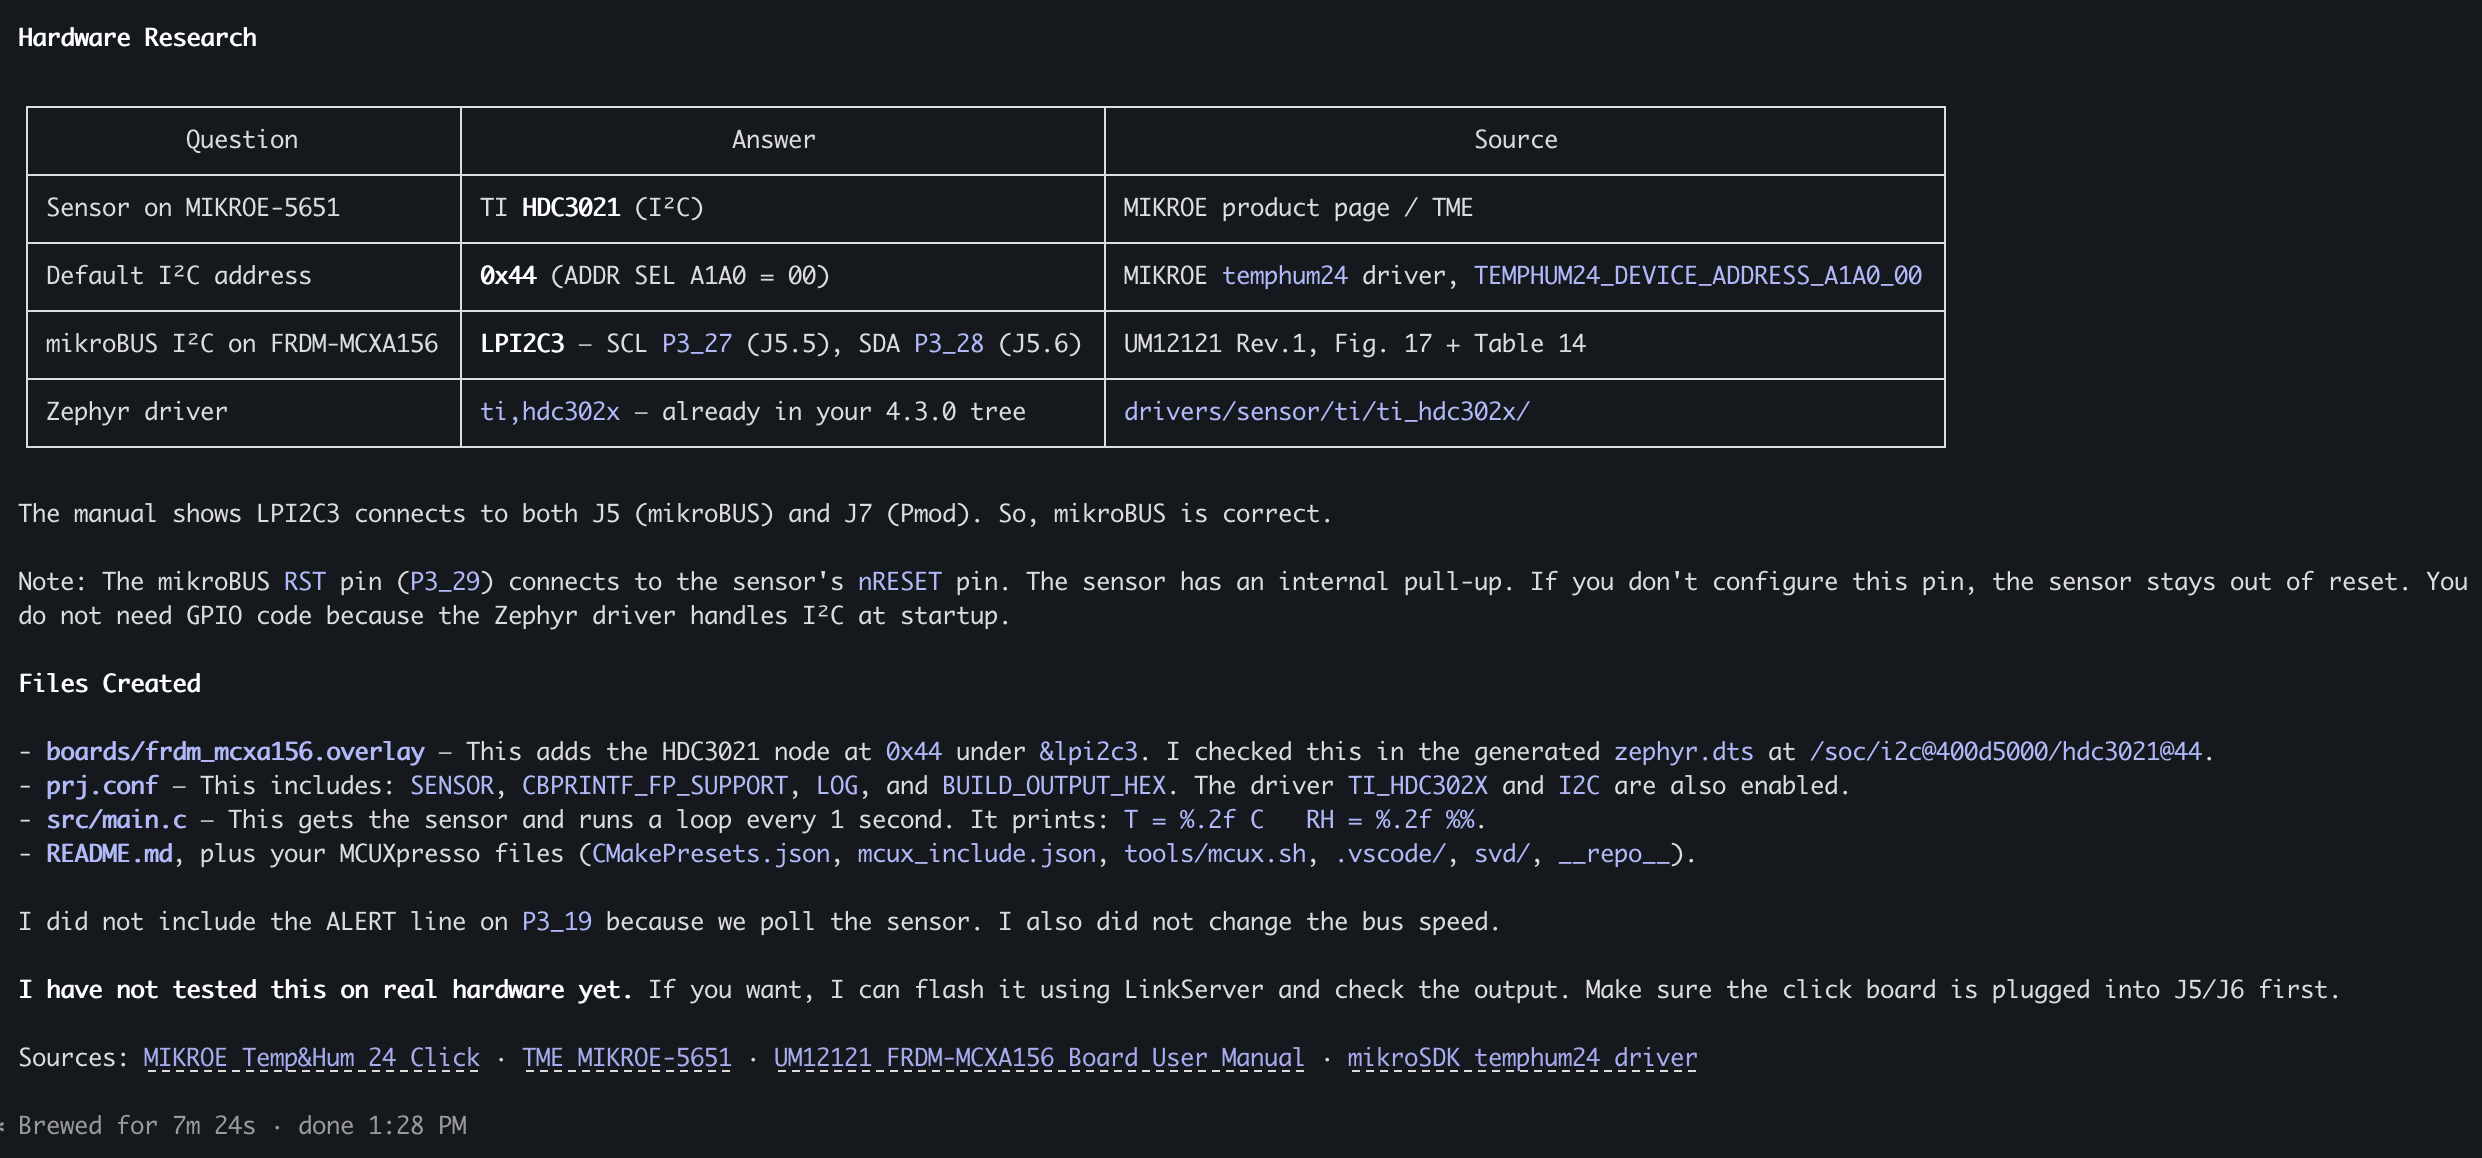Click the ti,hdc302x driver name cell
The height and width of the screenshot is (1158, 2482).
pyautogui.click(x=550, y=412)
